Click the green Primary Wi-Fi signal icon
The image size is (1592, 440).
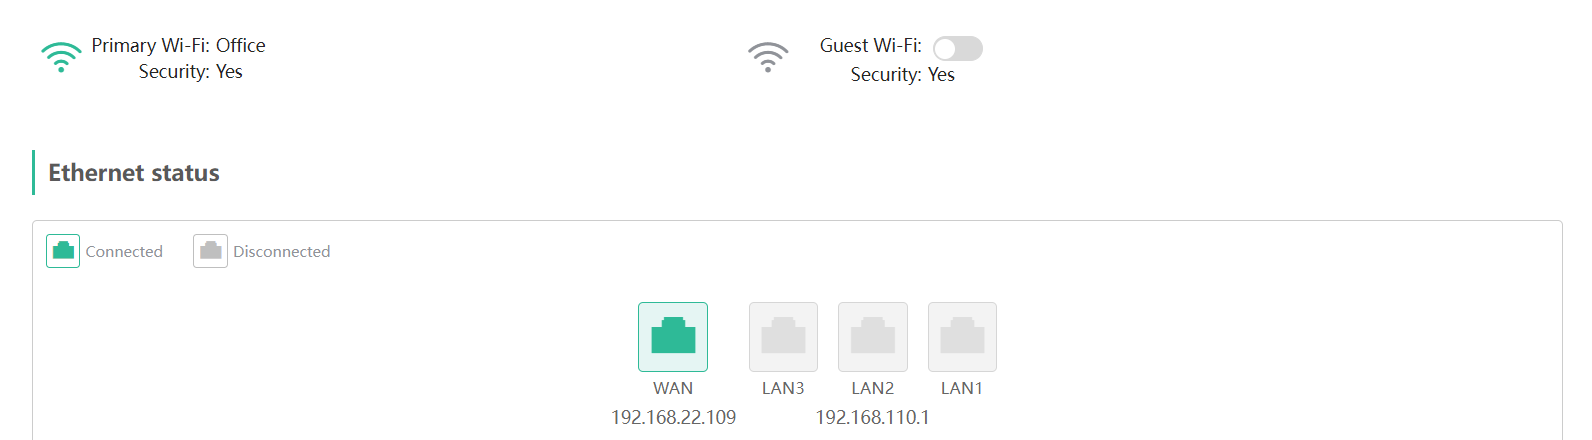pyautogui.click(x=61, y=57)
